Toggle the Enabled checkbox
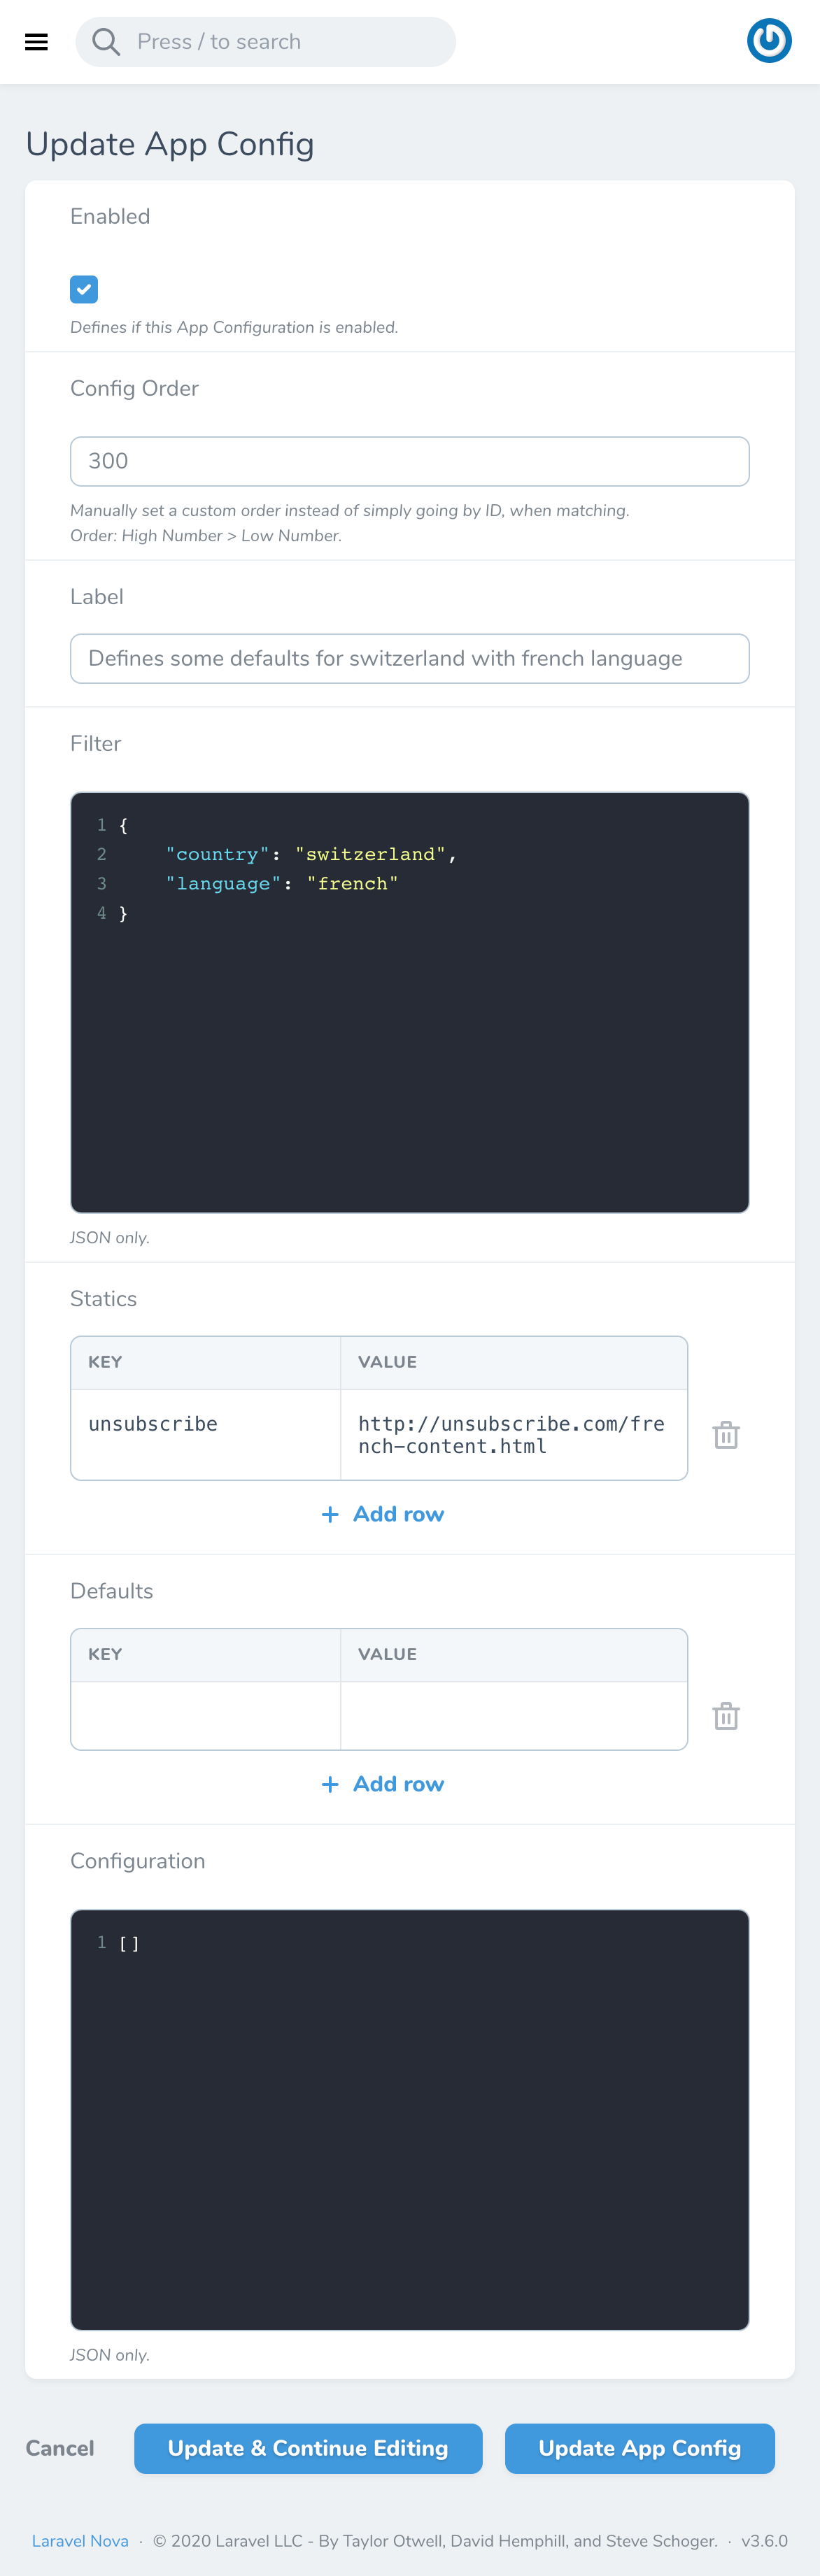Viewport: 820px width, 2576px height. tap(84, 289)
